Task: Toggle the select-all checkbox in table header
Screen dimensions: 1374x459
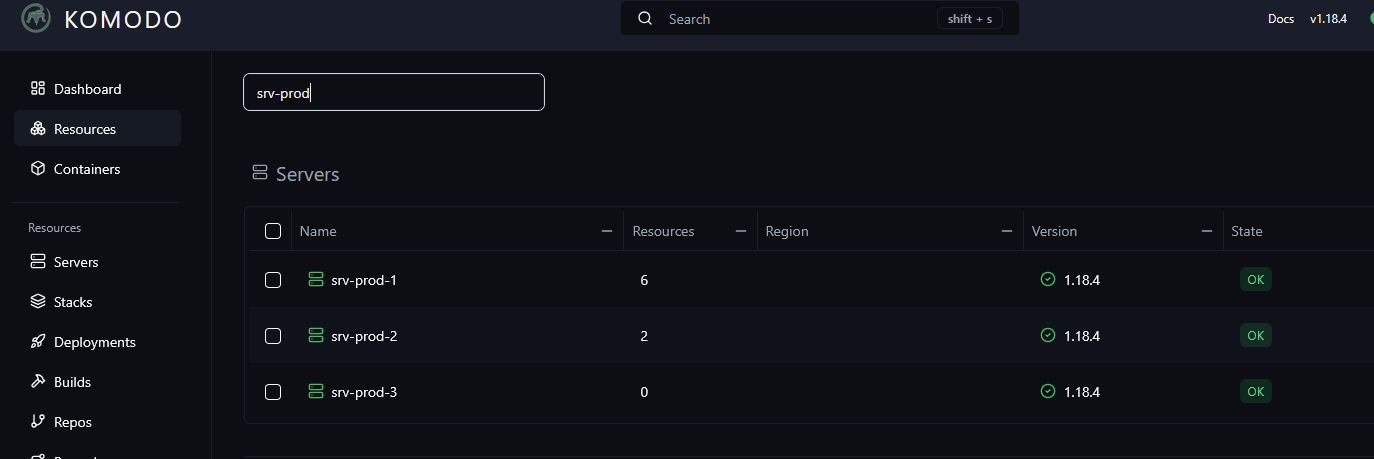Action: (x=273, y=231)
